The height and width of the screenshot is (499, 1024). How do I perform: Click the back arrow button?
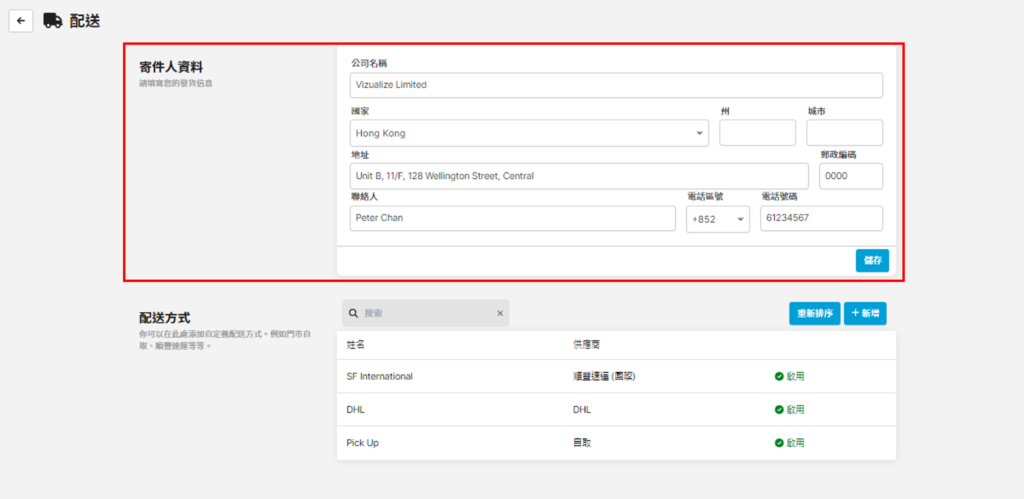click(21, 21)
